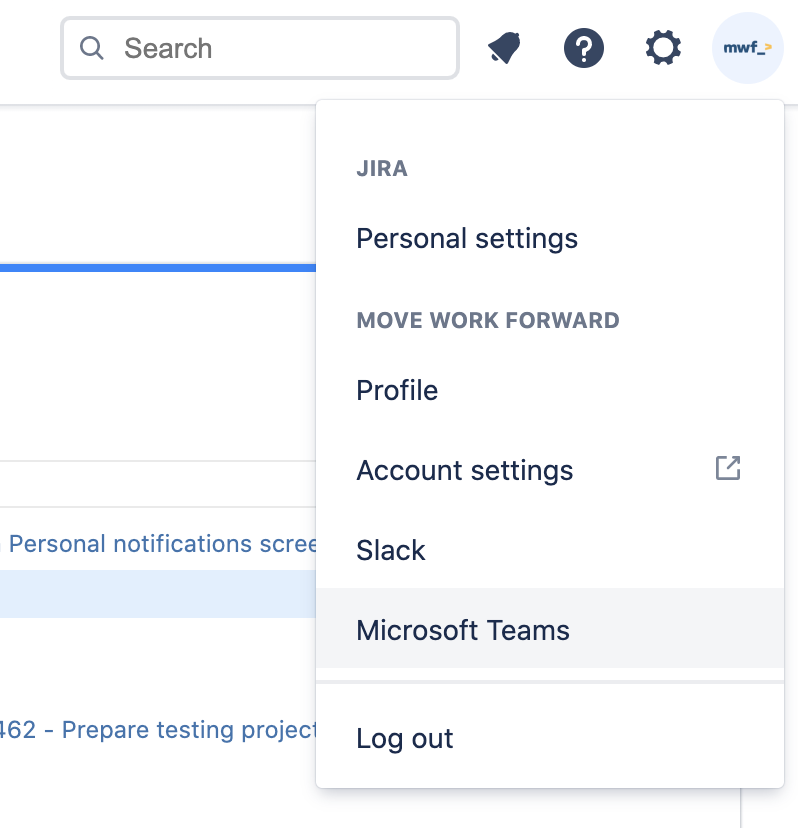Select Slack in the dropdown menu
Viewport: 798px width, 828px height.
pyautogui.click(x=391, y=550)
